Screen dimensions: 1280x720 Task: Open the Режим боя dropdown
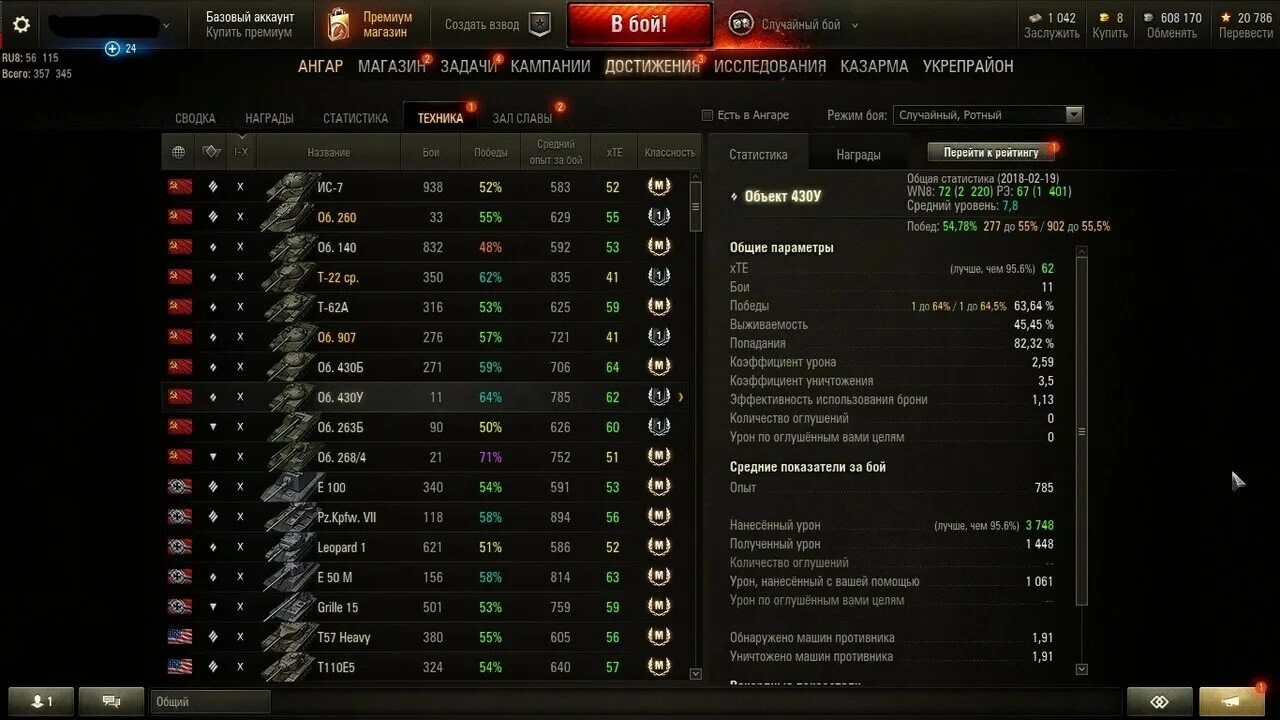click(x=988, y=115)
